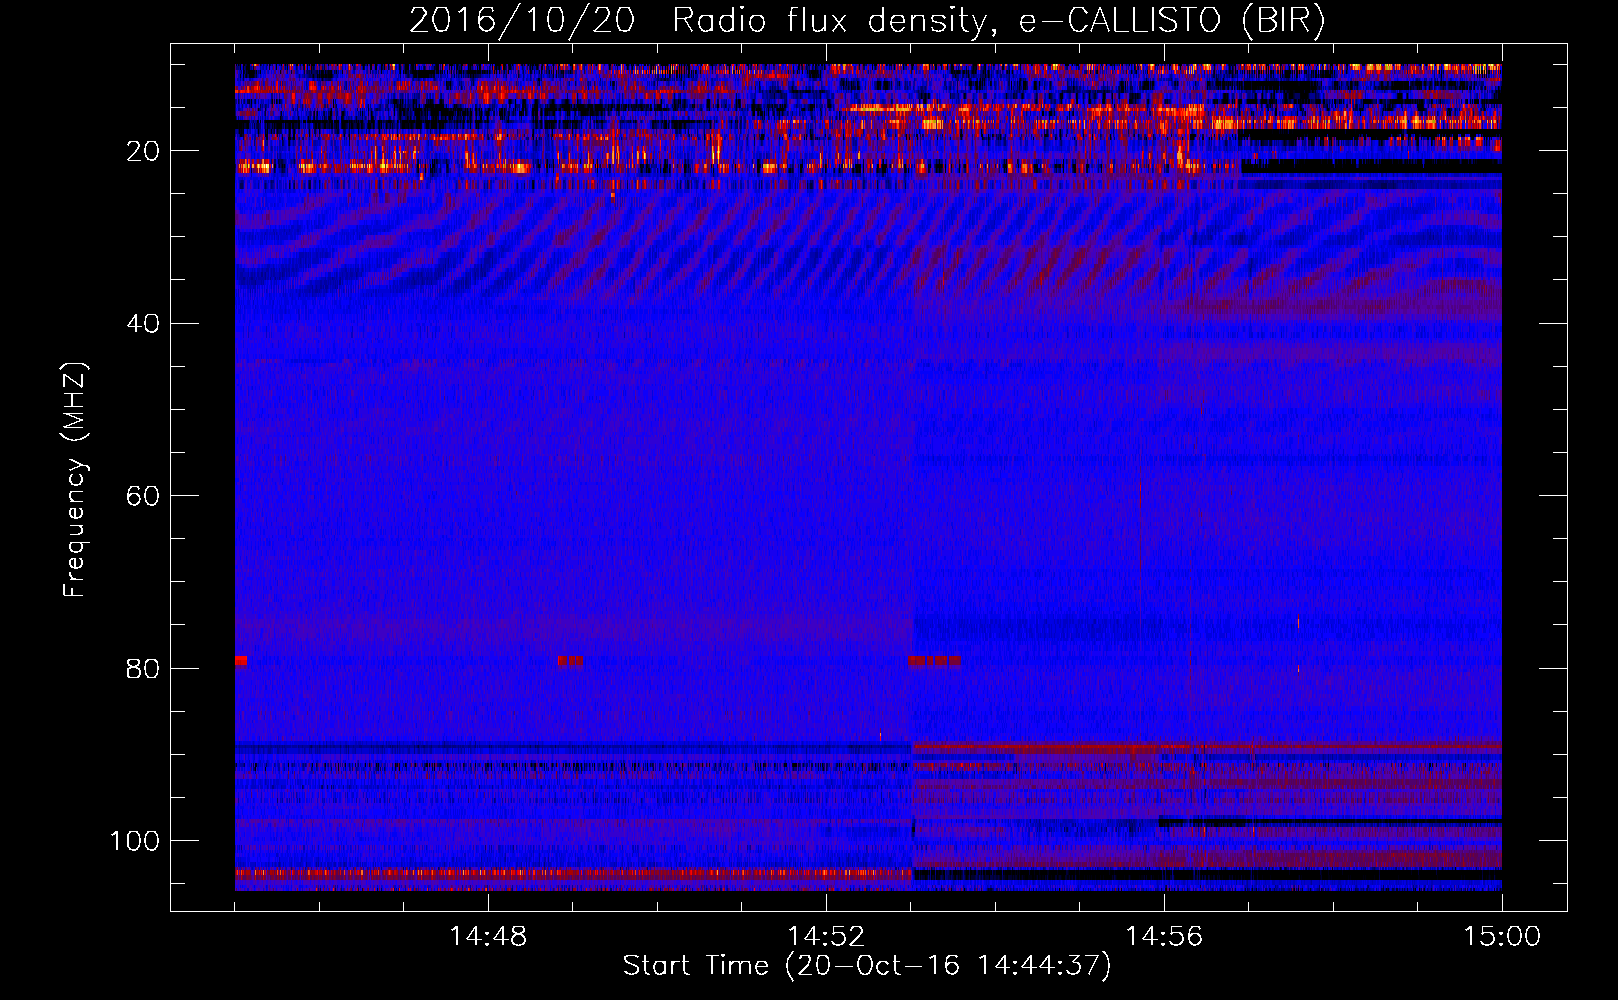Click the 15:00 time tick label

[1502, 937]
